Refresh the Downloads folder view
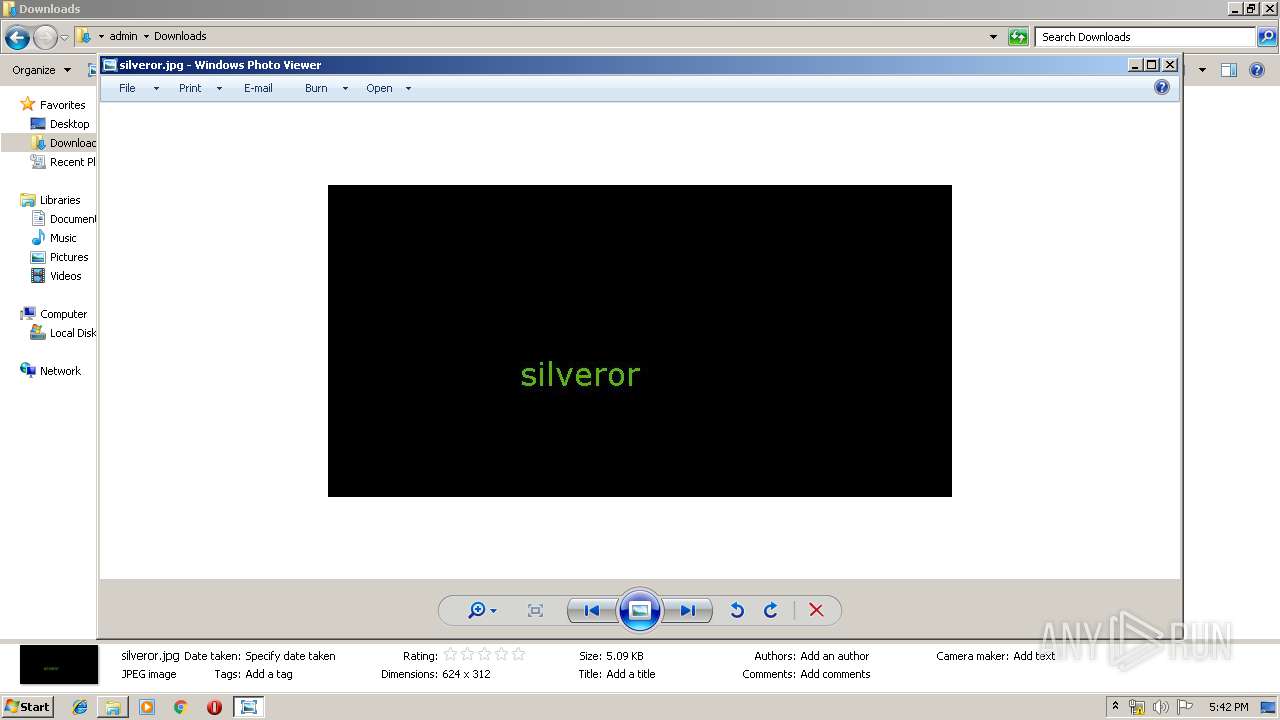Screen dimensions: 1280x720 (1018, 37)
